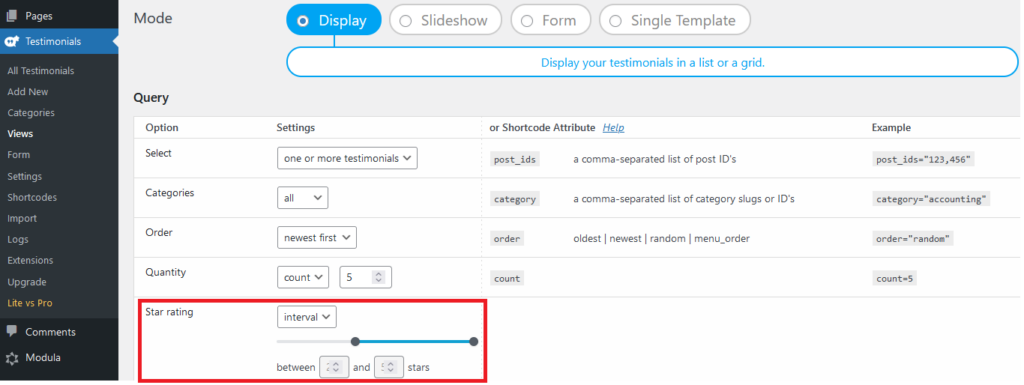This screenshot has width=1024, height=385.
Task: Expand the Order 'newest first' dropdown
Action: pos(317,238)
